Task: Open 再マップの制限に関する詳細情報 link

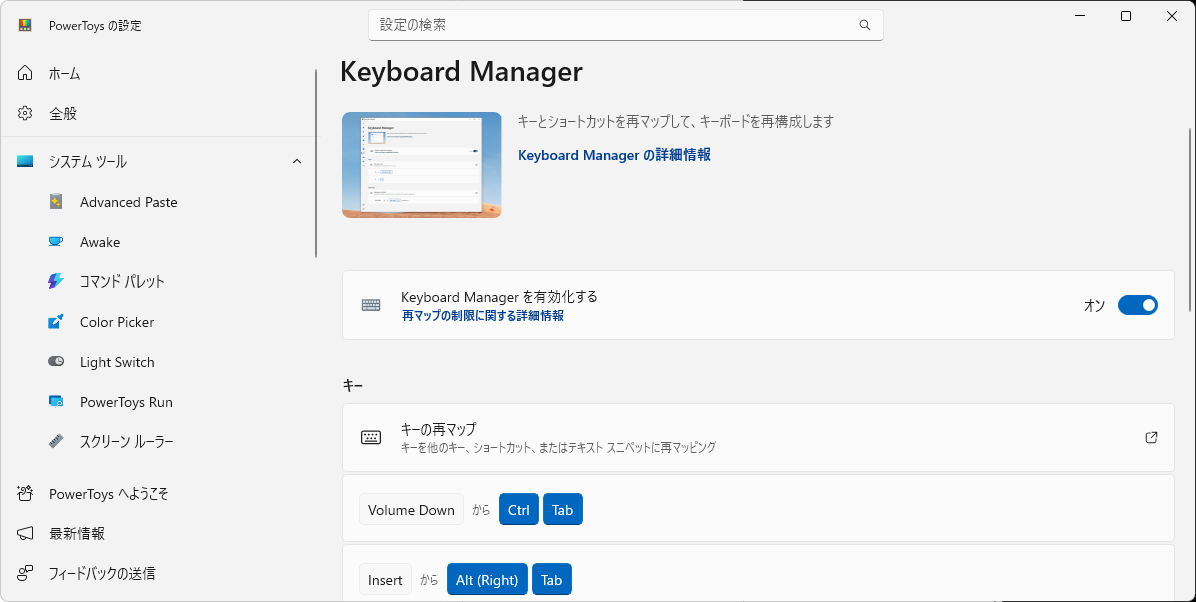Action: [x=482, y=316]
